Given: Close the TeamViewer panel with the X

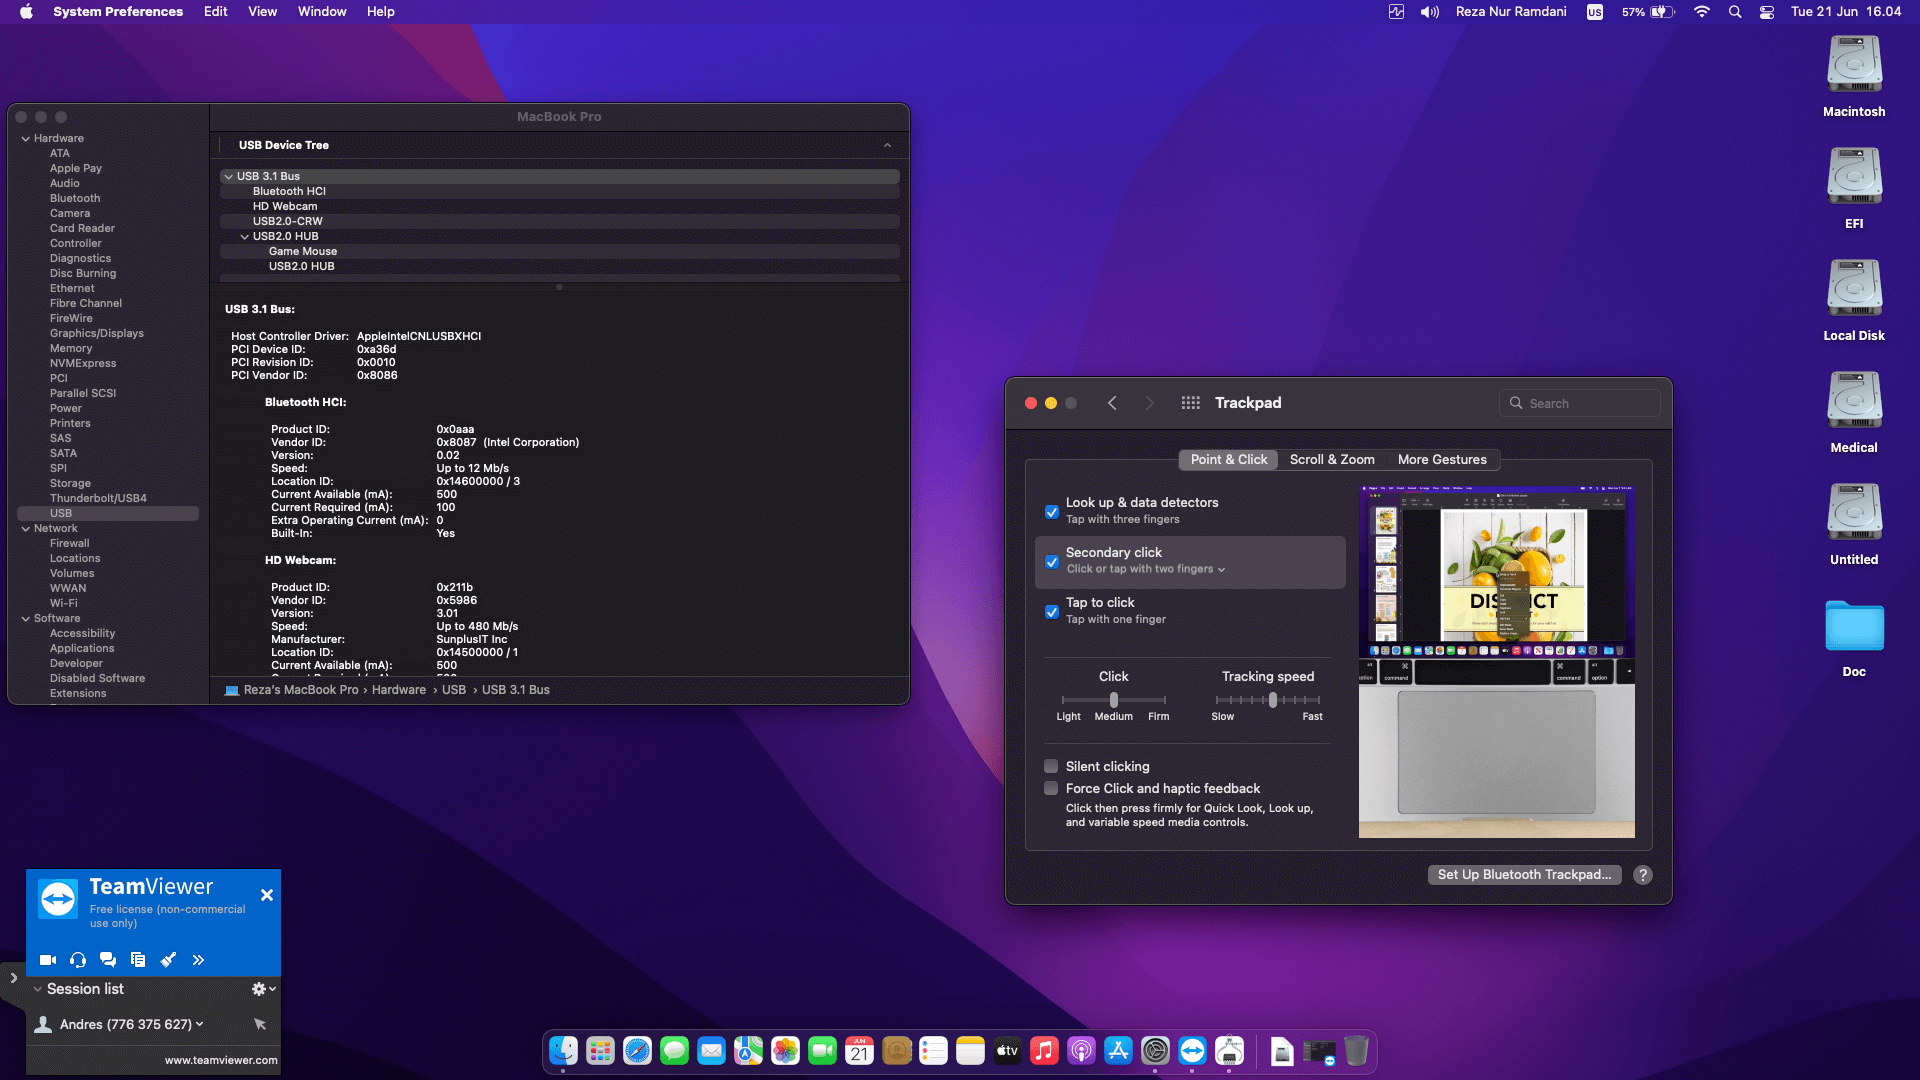Looking at the screenshot, I should point(267,895).
